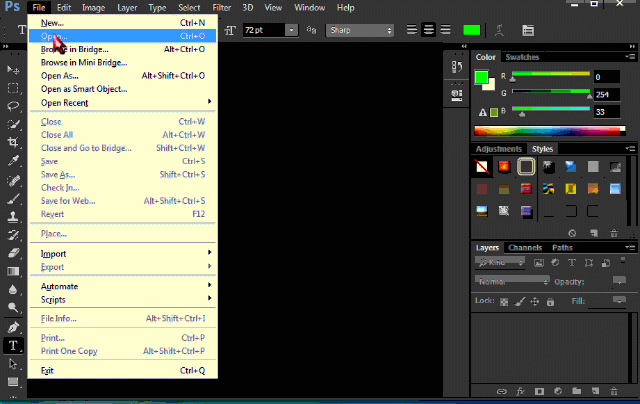Click the 72 pt font size field
Image resolution: width=640 pixels, height=404 pixels.
pos(264,30)
